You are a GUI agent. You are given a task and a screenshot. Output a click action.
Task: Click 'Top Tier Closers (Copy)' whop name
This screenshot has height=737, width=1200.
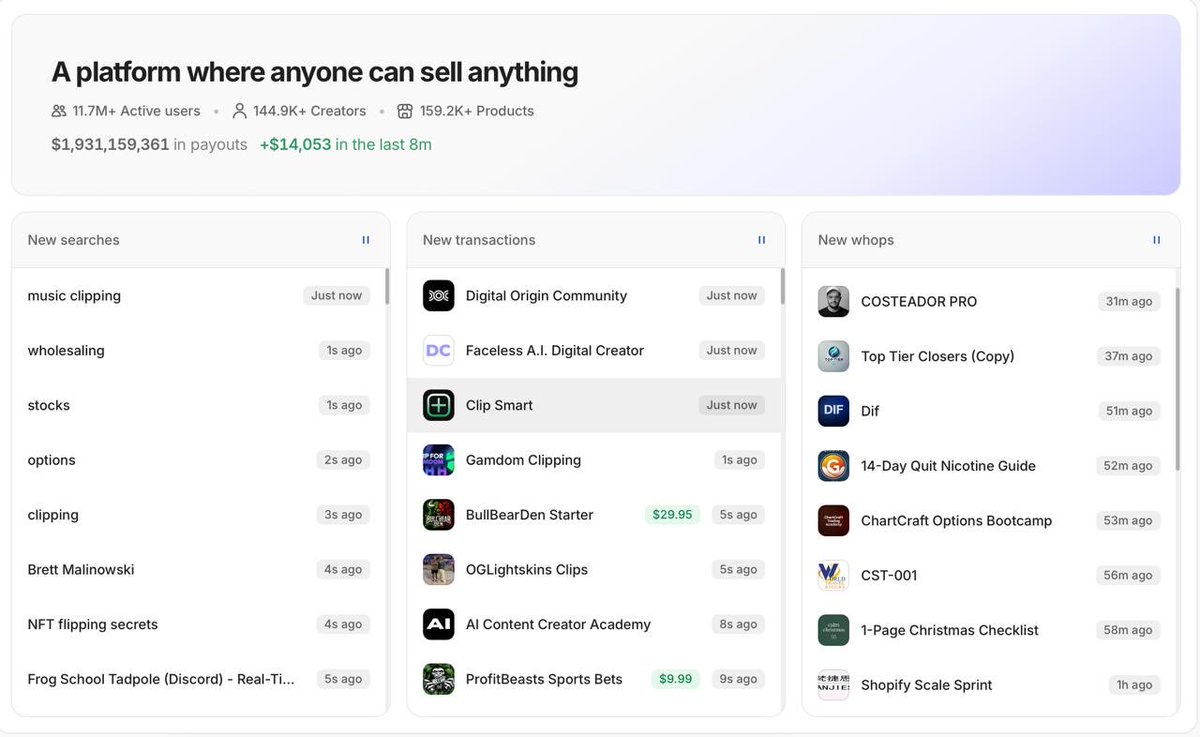pyautogui.click(x=938, y=356)
